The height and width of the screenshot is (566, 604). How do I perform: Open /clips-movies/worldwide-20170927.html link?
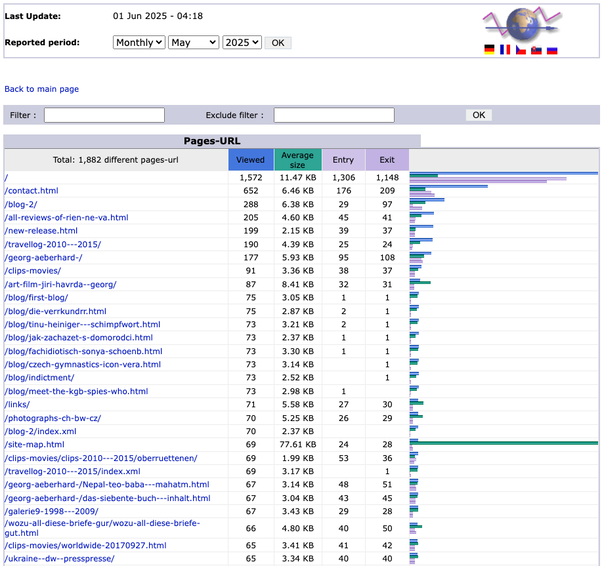[x=86, y=545]
